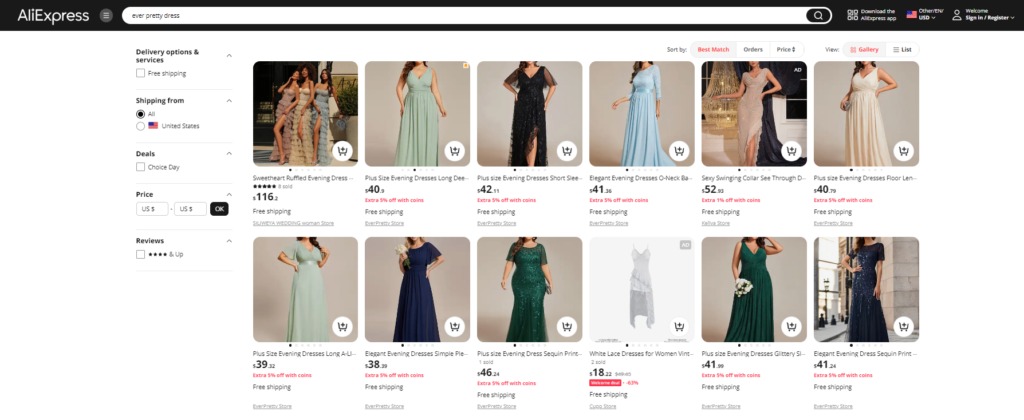Add White Lace Dress to cart
The height and width of the screenshot is (420, 1024).
[x=679, y=327]
